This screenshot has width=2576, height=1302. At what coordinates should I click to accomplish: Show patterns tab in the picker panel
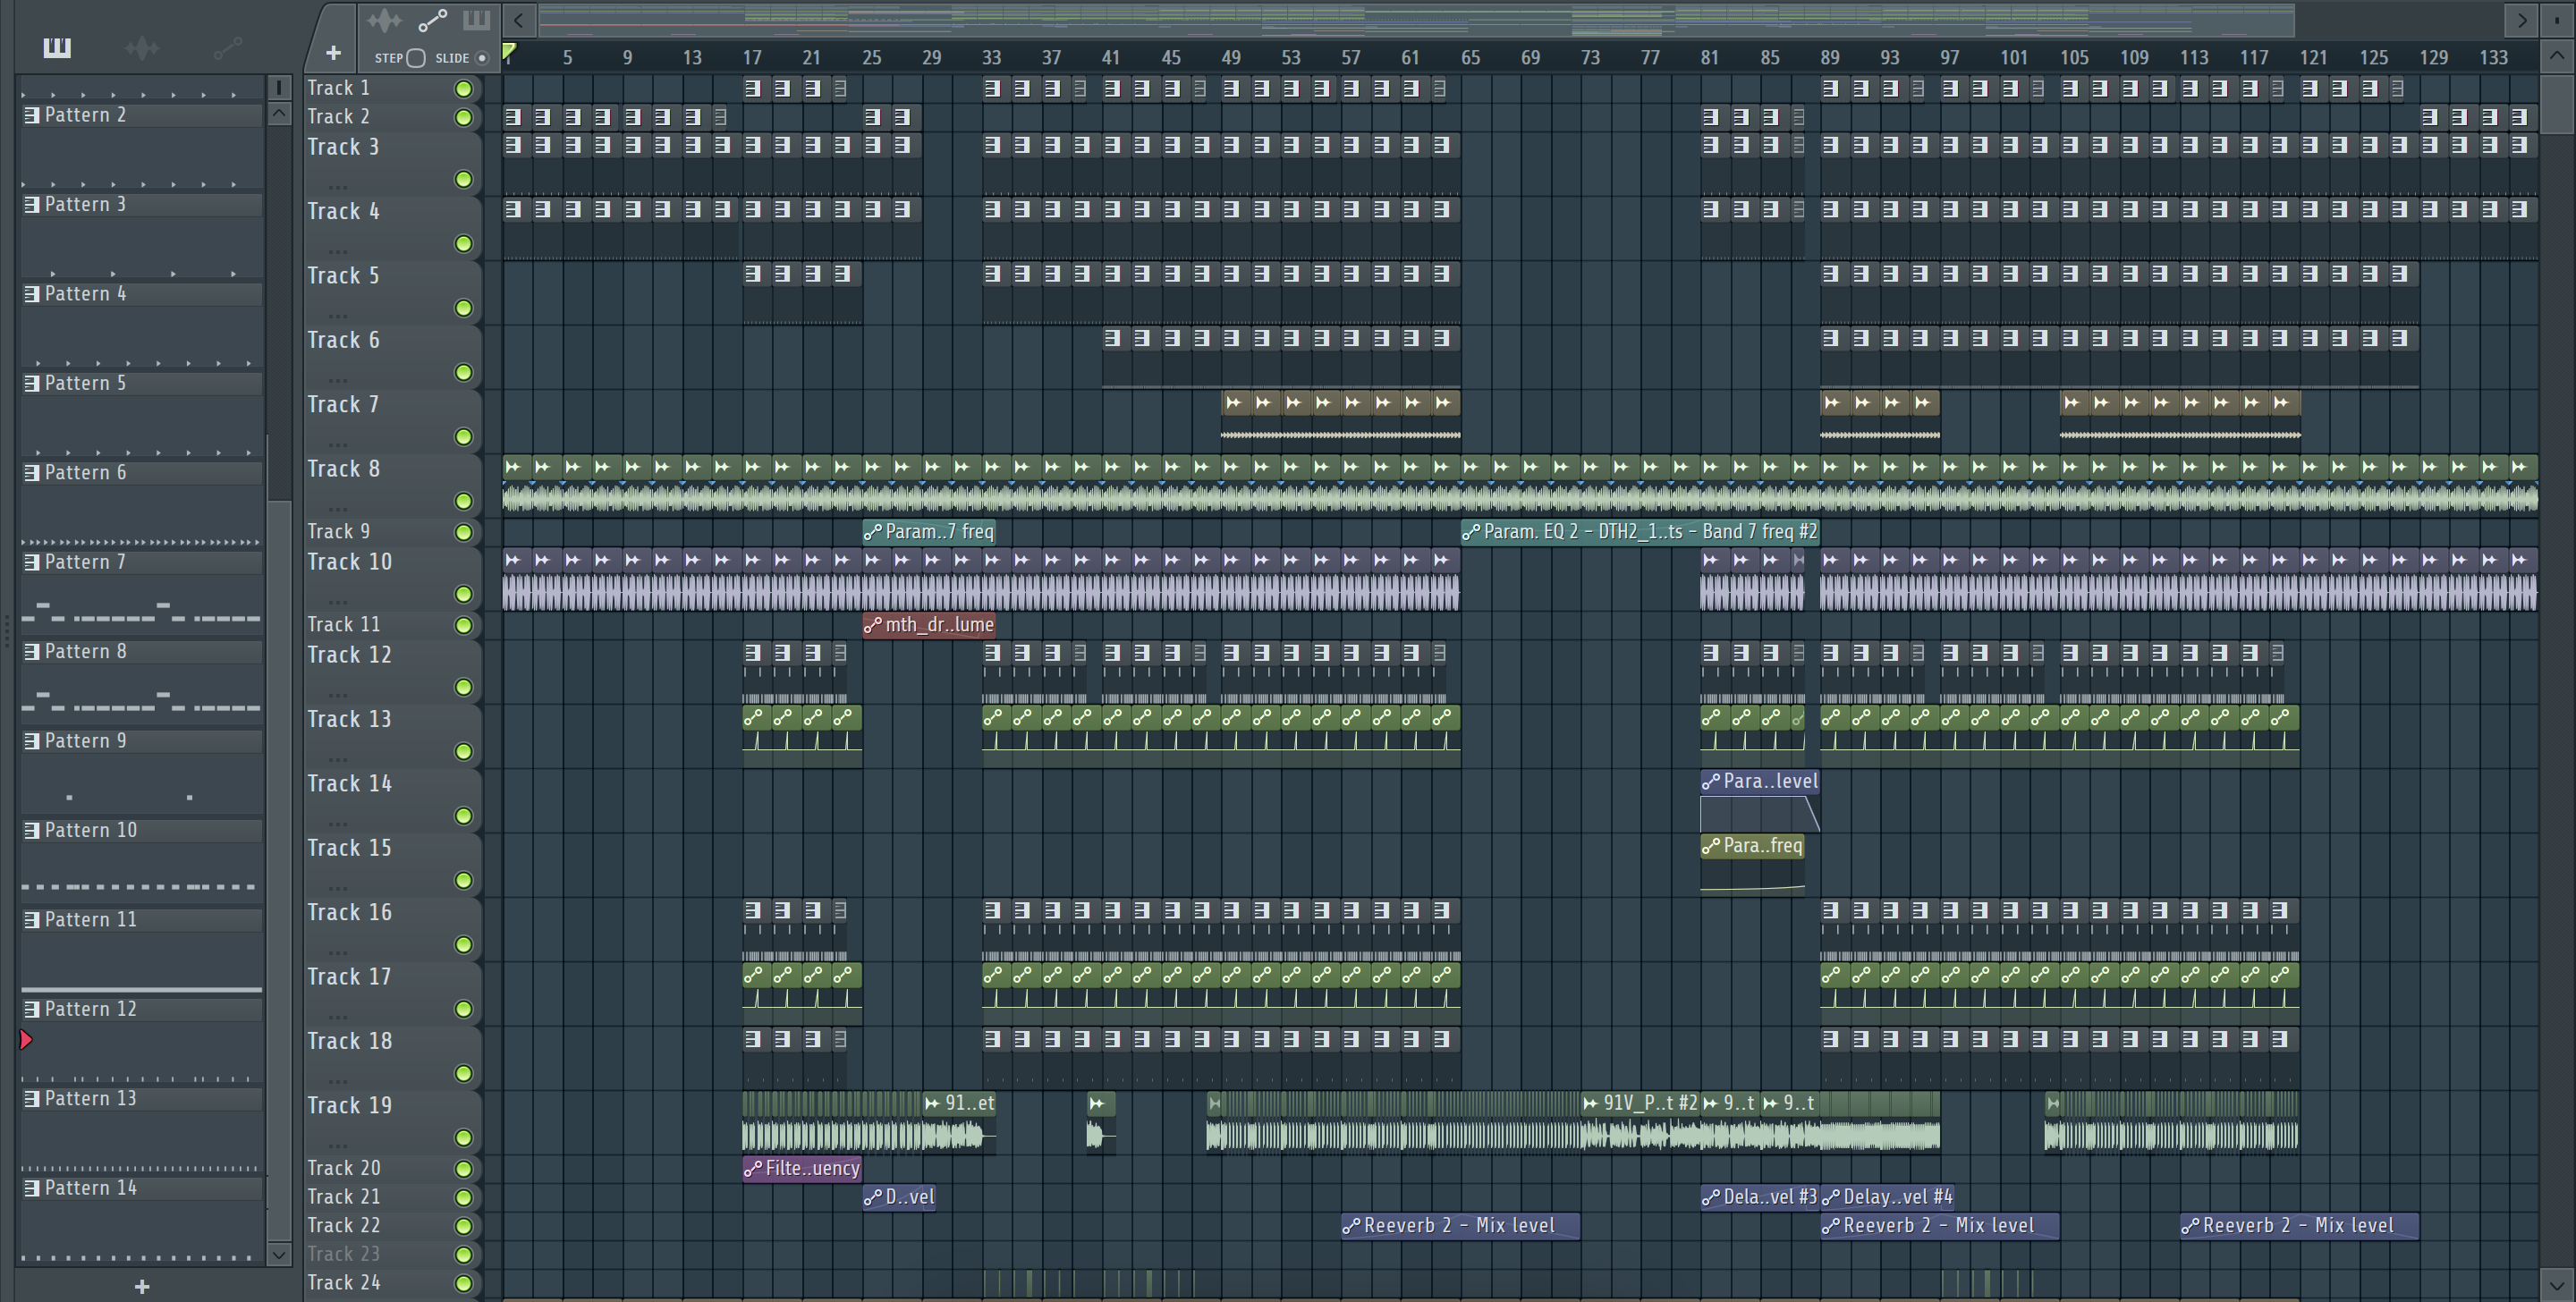[57, 47]
